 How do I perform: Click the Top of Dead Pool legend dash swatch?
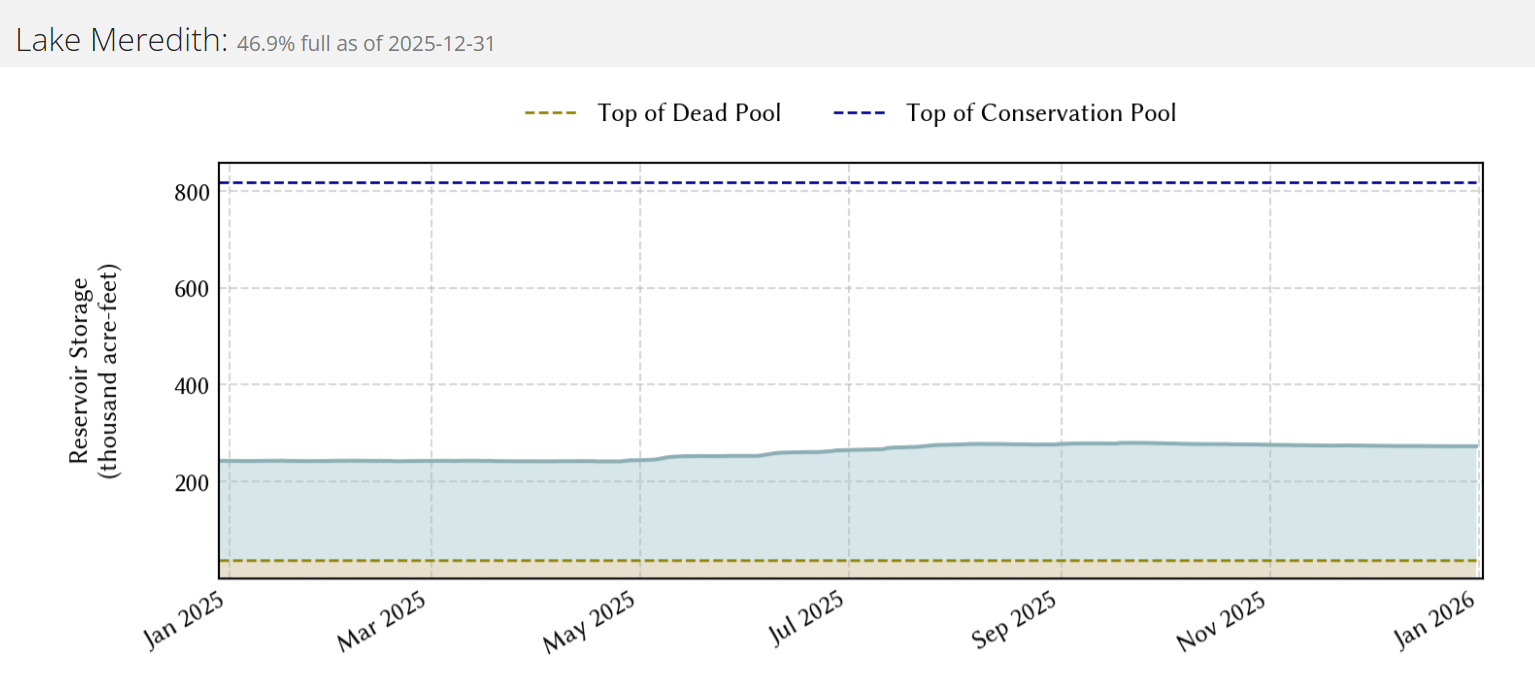pos(551,113)
